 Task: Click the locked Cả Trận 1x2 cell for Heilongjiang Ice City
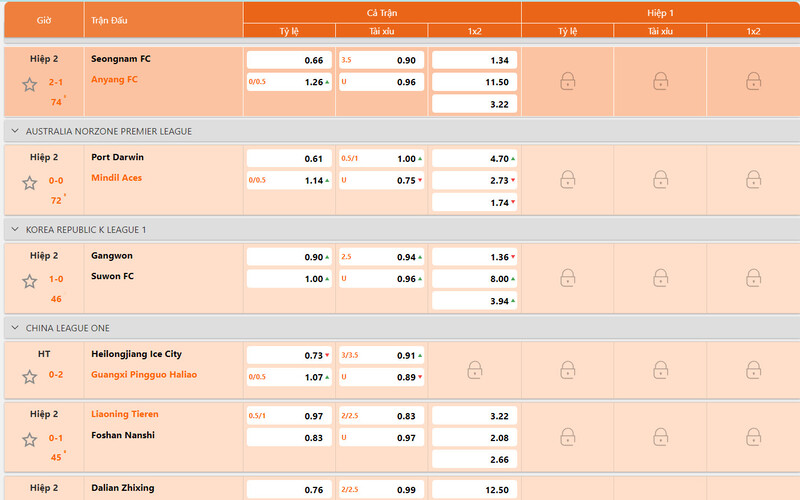coord(474,370)
